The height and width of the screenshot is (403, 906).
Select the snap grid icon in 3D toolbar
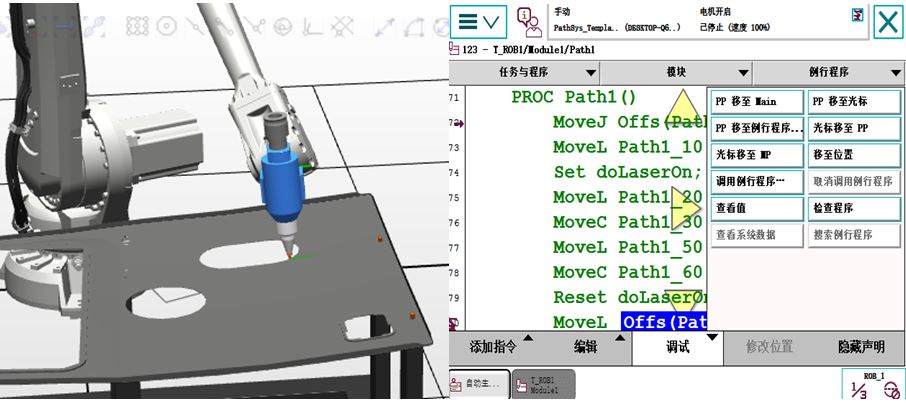(x=137, y=25)
